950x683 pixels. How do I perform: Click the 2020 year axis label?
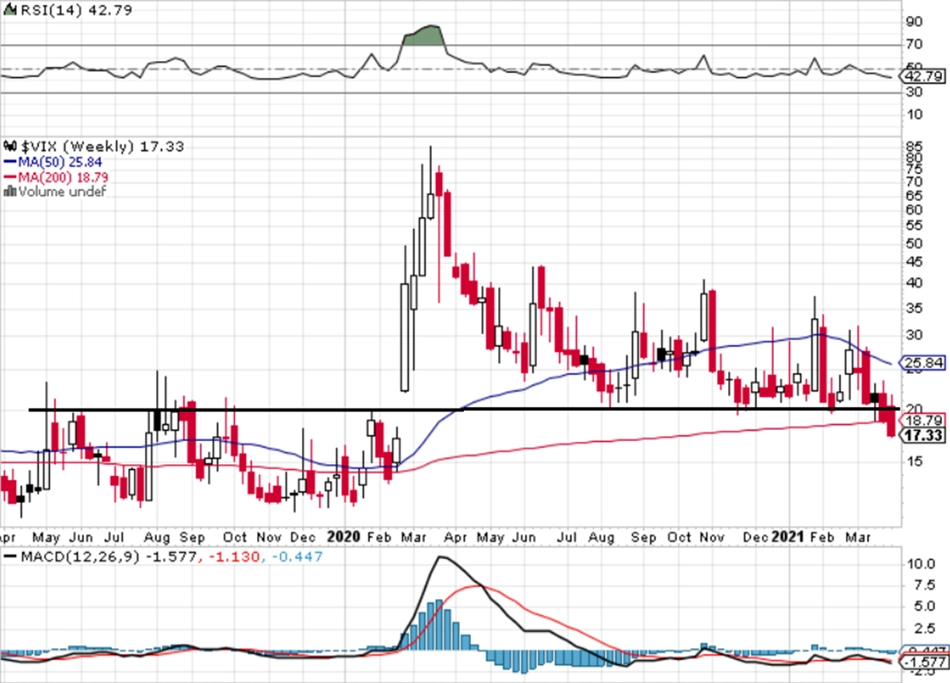(x=344, y=537)
